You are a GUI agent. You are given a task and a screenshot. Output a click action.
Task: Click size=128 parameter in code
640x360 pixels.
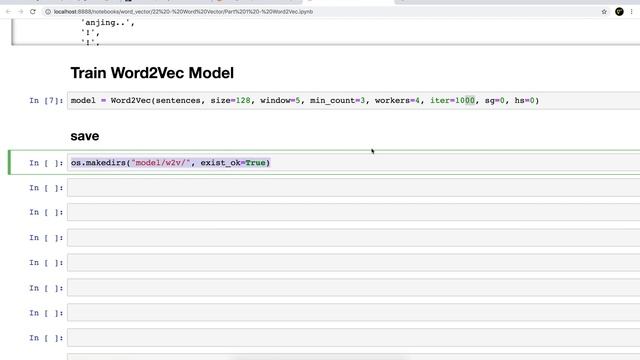click(231, 100)
